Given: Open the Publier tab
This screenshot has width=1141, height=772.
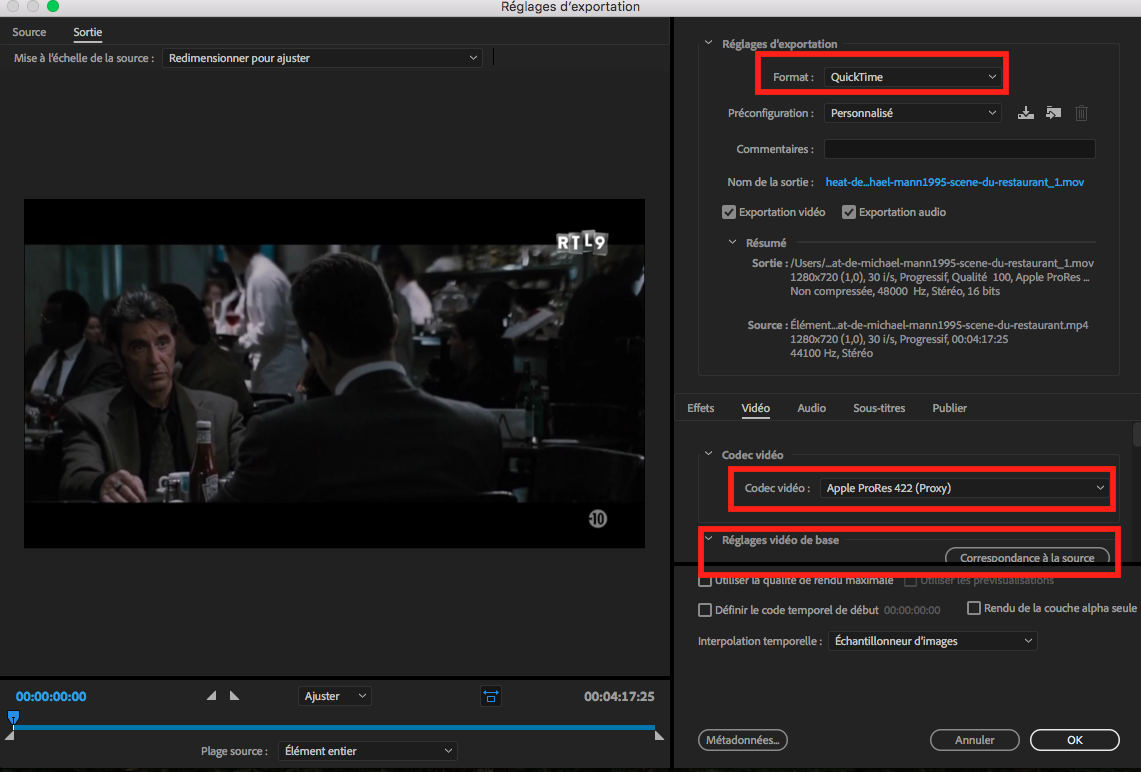Looking at the screenshot, I should pyautogui.click(x=950, y=408).
